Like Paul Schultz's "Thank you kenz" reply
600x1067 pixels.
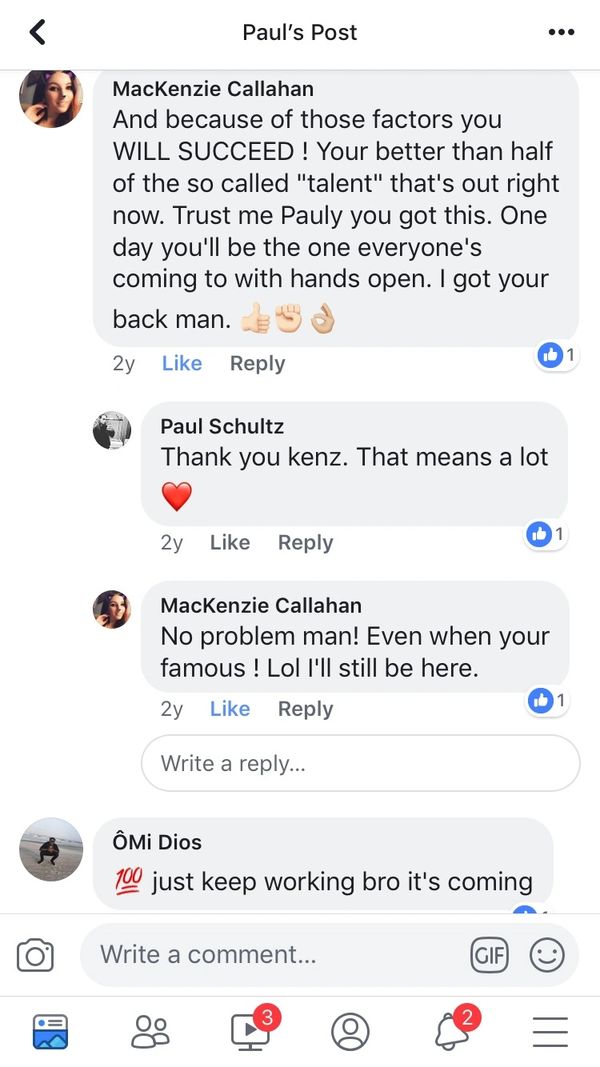[229, 543]
